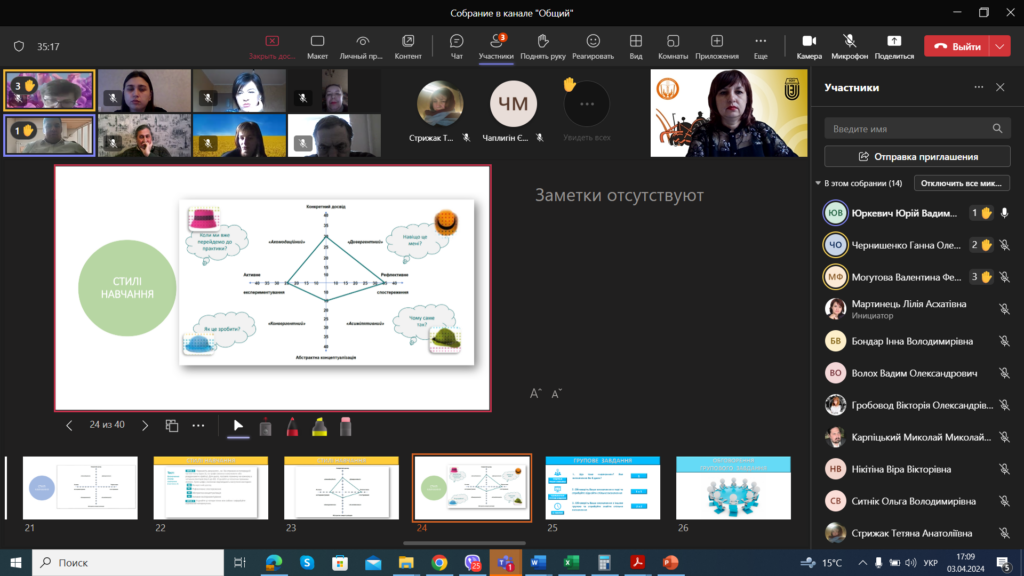Select the eraser tool under the slide
The width and height of the screenshot is (1024, 576).
click(346, 426)
